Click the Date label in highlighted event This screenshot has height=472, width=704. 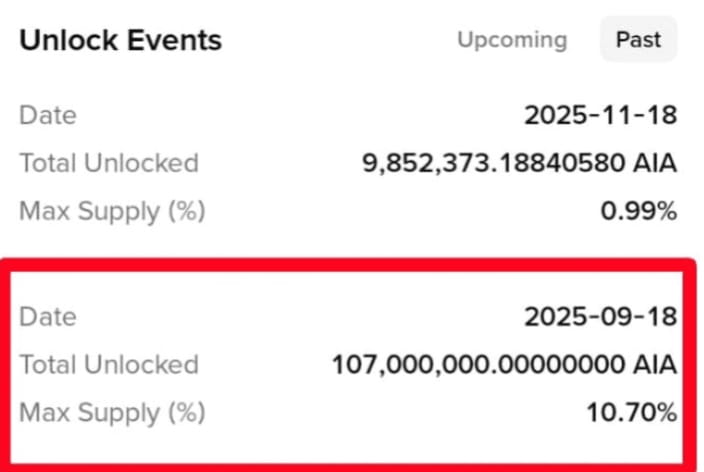48,317
